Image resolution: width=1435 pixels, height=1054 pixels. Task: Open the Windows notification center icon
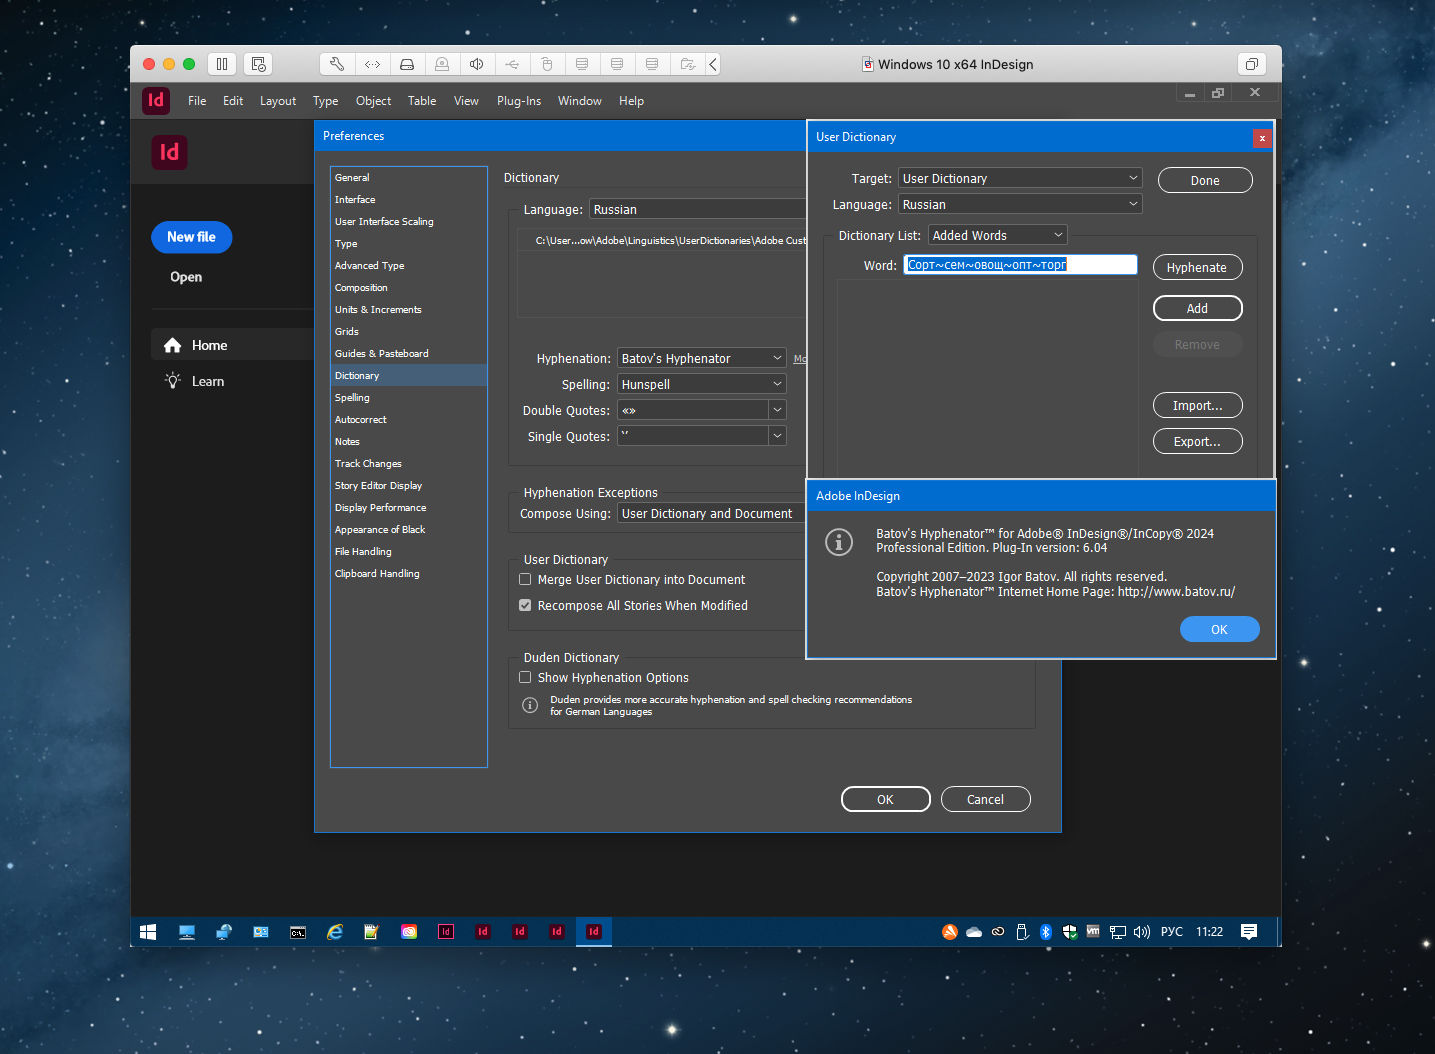pyautogui.click(x=1248, y=932)
